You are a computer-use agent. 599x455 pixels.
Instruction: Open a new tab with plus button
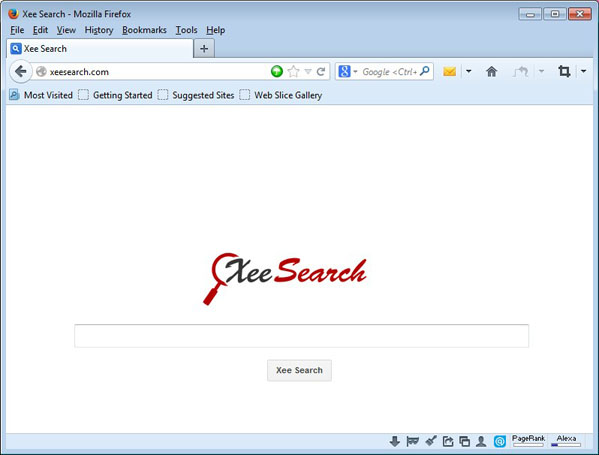pyautogui.click(x=204, y=49)
